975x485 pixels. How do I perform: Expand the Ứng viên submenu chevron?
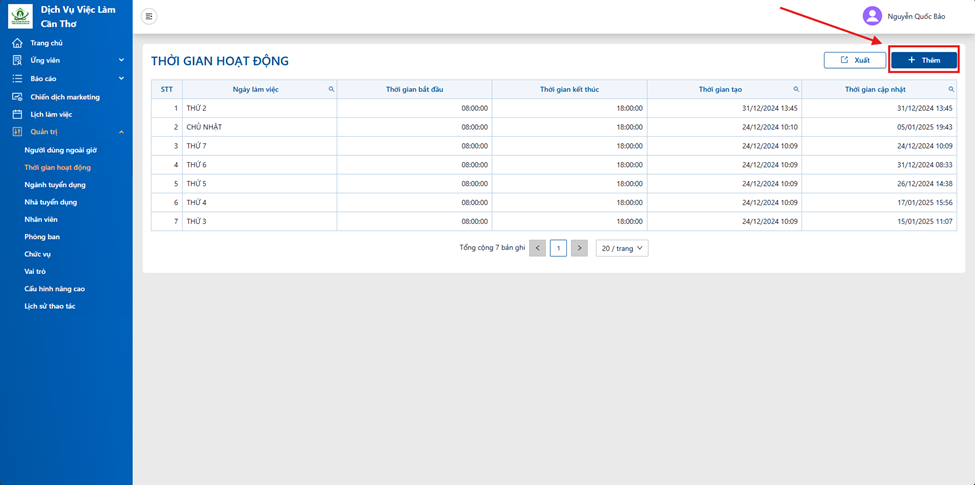(122, 60)
